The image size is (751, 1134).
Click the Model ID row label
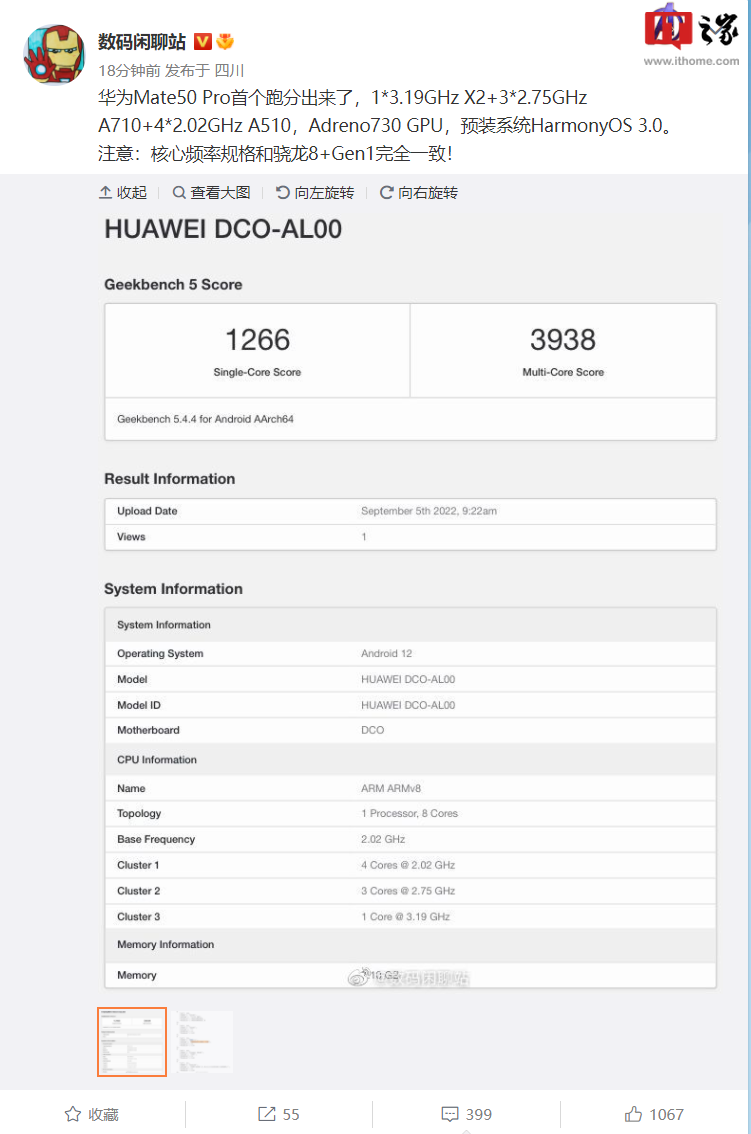point(139,705)
